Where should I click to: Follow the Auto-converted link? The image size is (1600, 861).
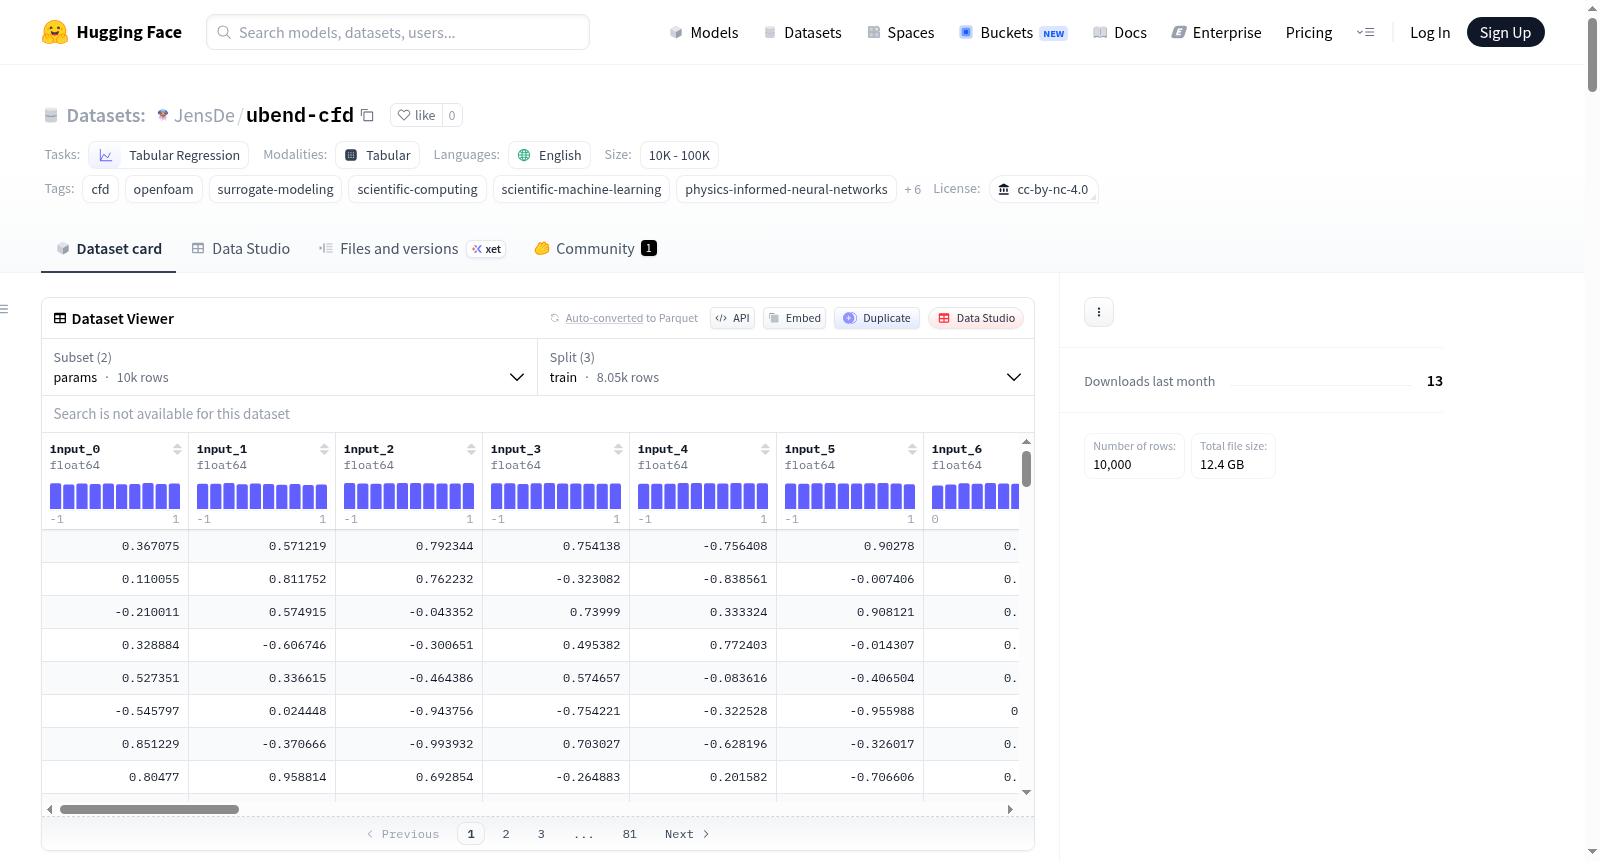click(x=604, y=318)
